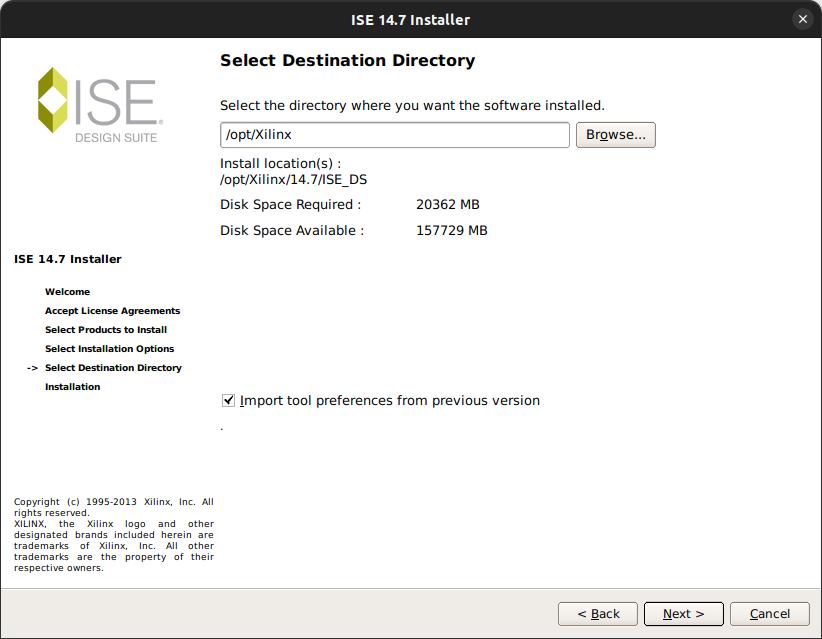Viewport: 822px width, 639px height.
Task: Click the 157729 MB available value
Action: pyautogui.click(x=451, y=231)
